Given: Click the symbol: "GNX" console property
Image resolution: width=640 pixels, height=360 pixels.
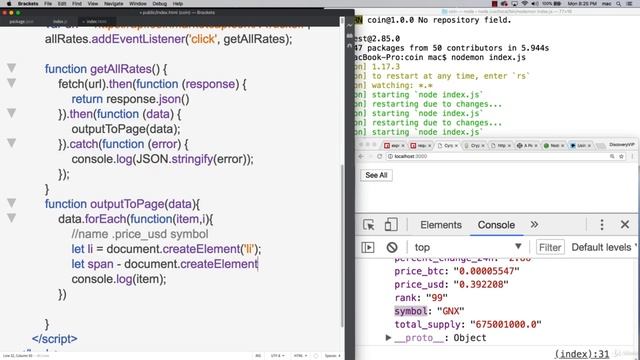Looking at the screenshot, I should [x=429, y=311].
